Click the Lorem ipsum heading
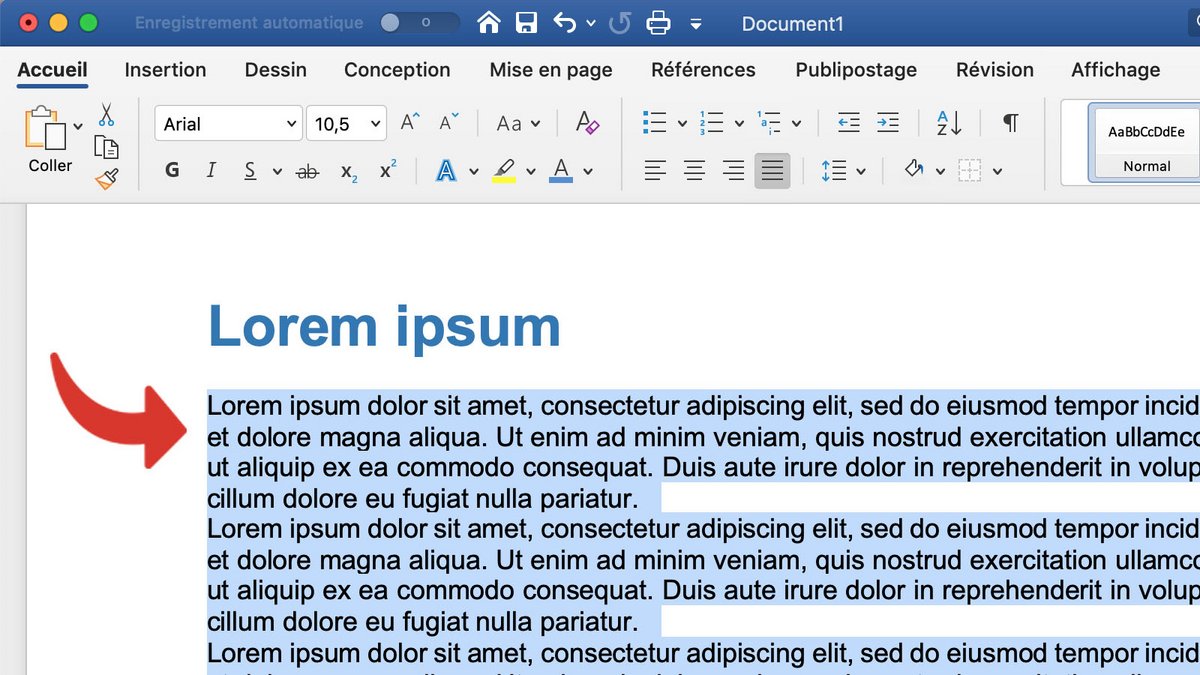The height and width of the screenshot is (675, 1200). click(384, 326)
